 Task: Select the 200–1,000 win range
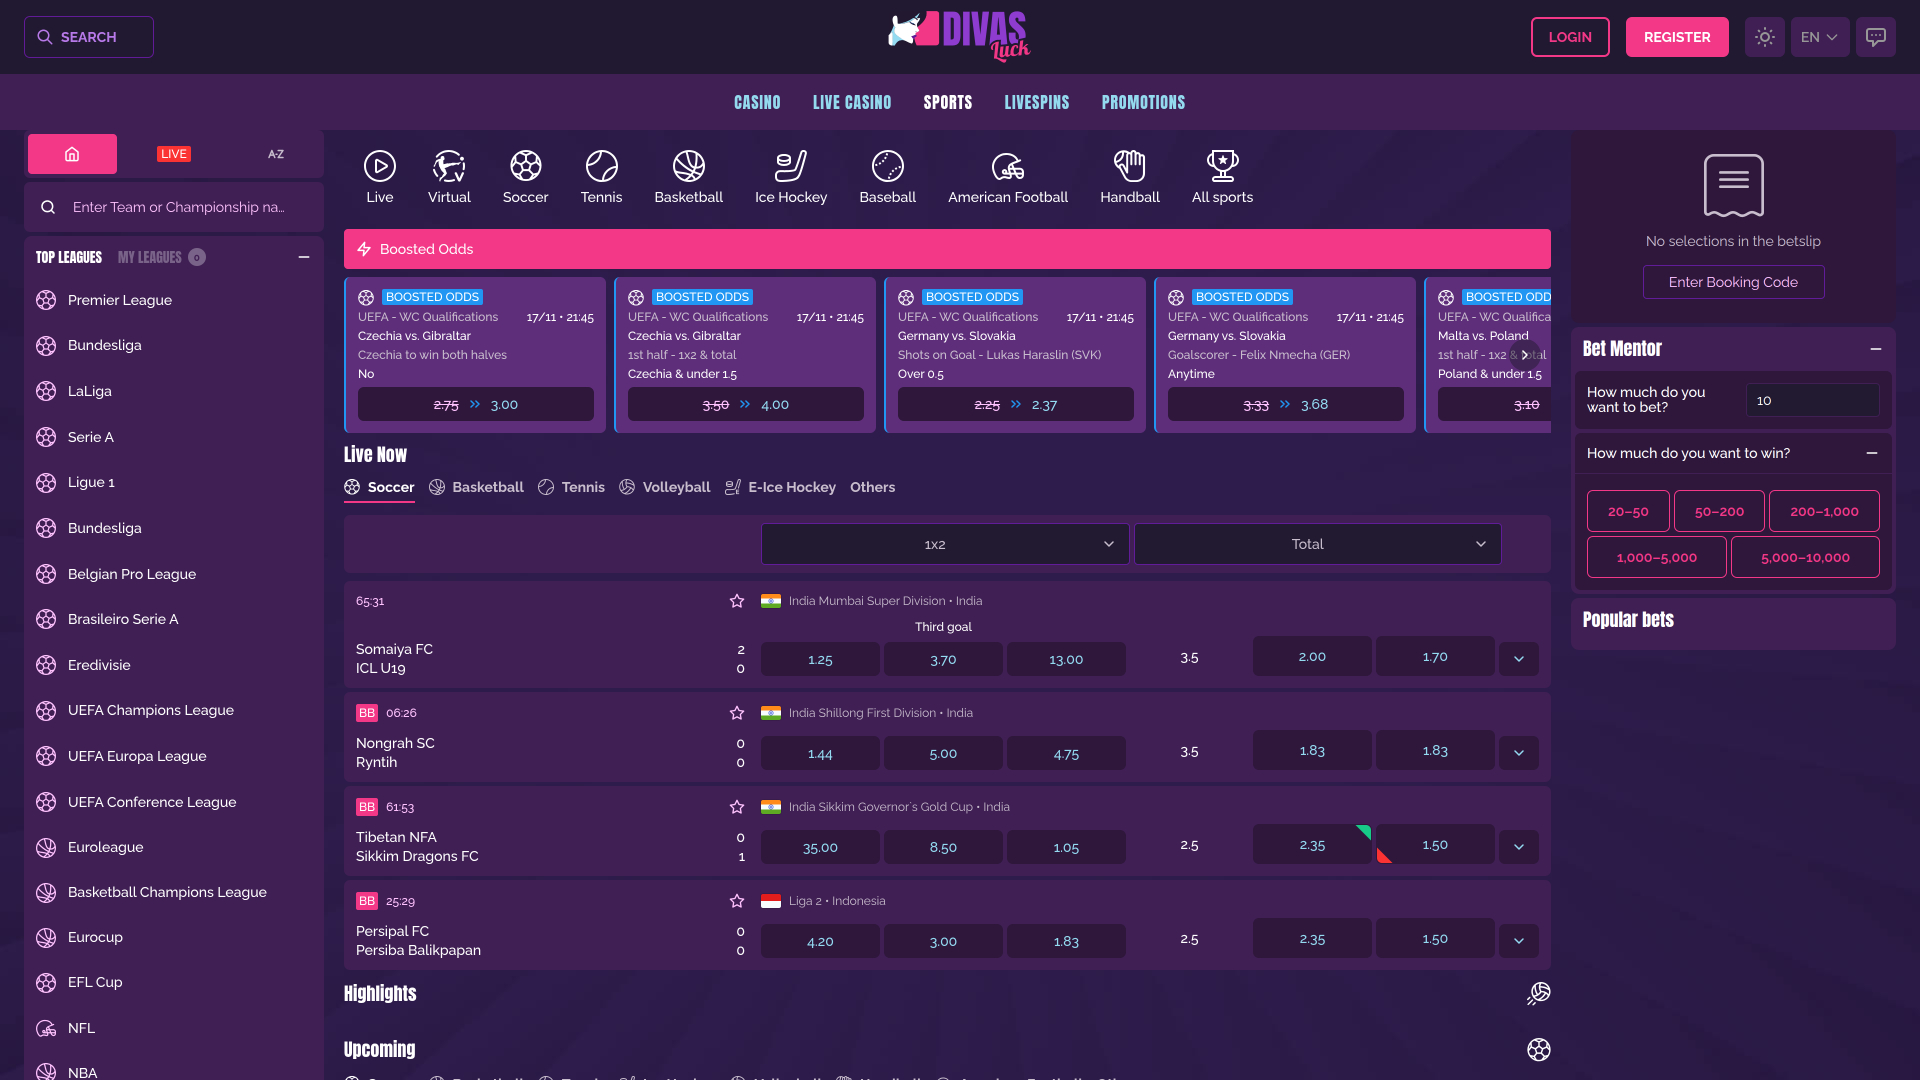coord(1823,510)
